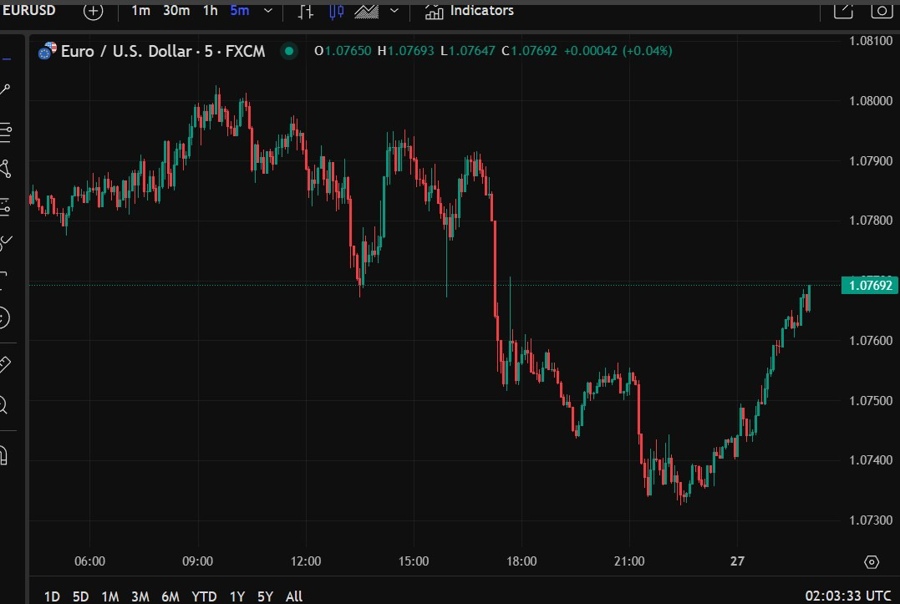Image resolution: width=900 pixels, height=604 pixels.
Task: Take a chart snapshot with camera icon
Action: (x=881, y=11)
